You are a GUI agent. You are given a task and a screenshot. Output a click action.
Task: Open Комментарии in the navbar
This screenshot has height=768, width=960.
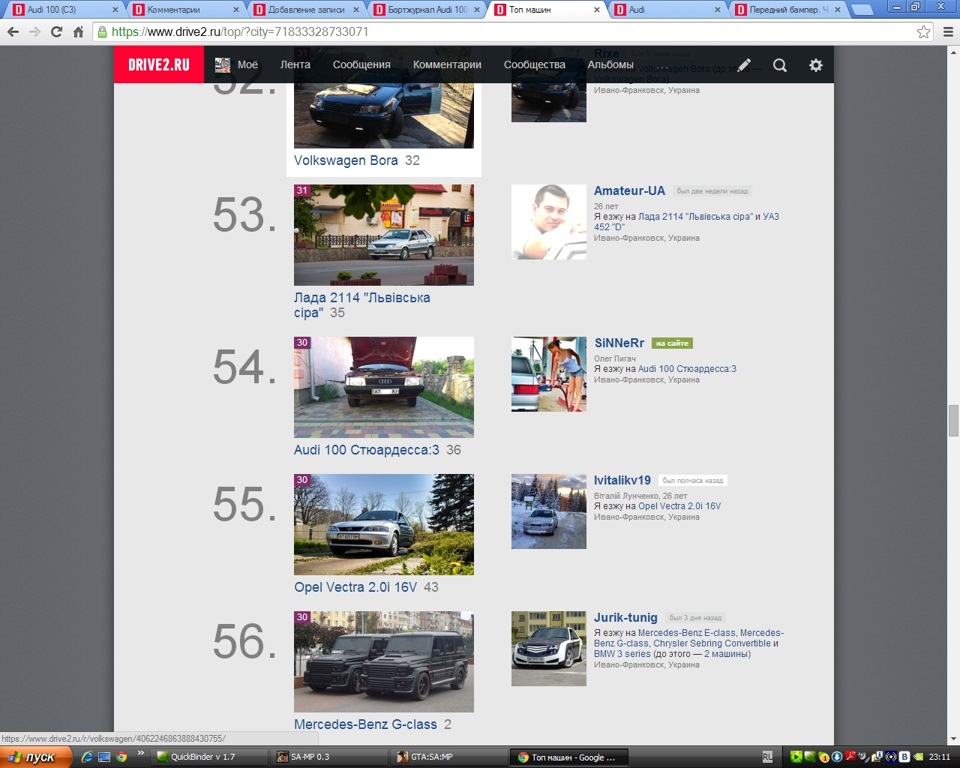pos(447,65)
